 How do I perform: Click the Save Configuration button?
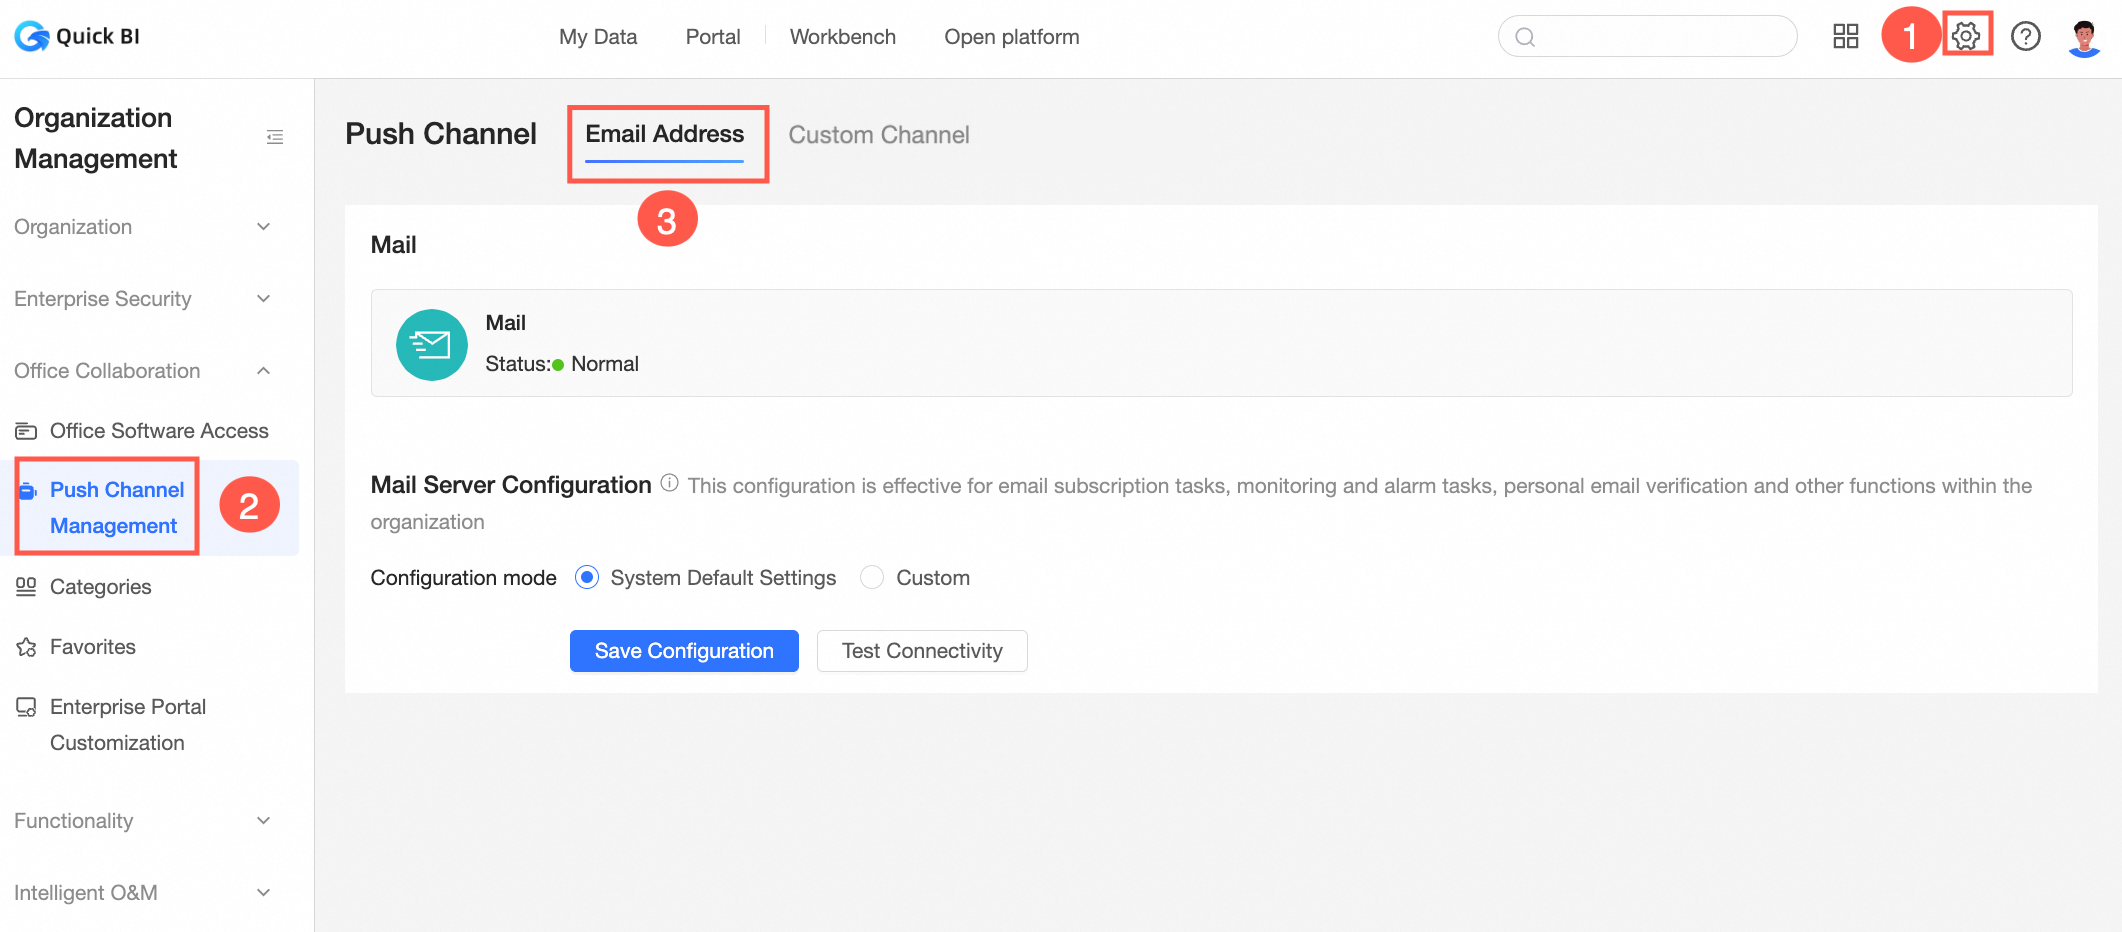tap(684, 651)
